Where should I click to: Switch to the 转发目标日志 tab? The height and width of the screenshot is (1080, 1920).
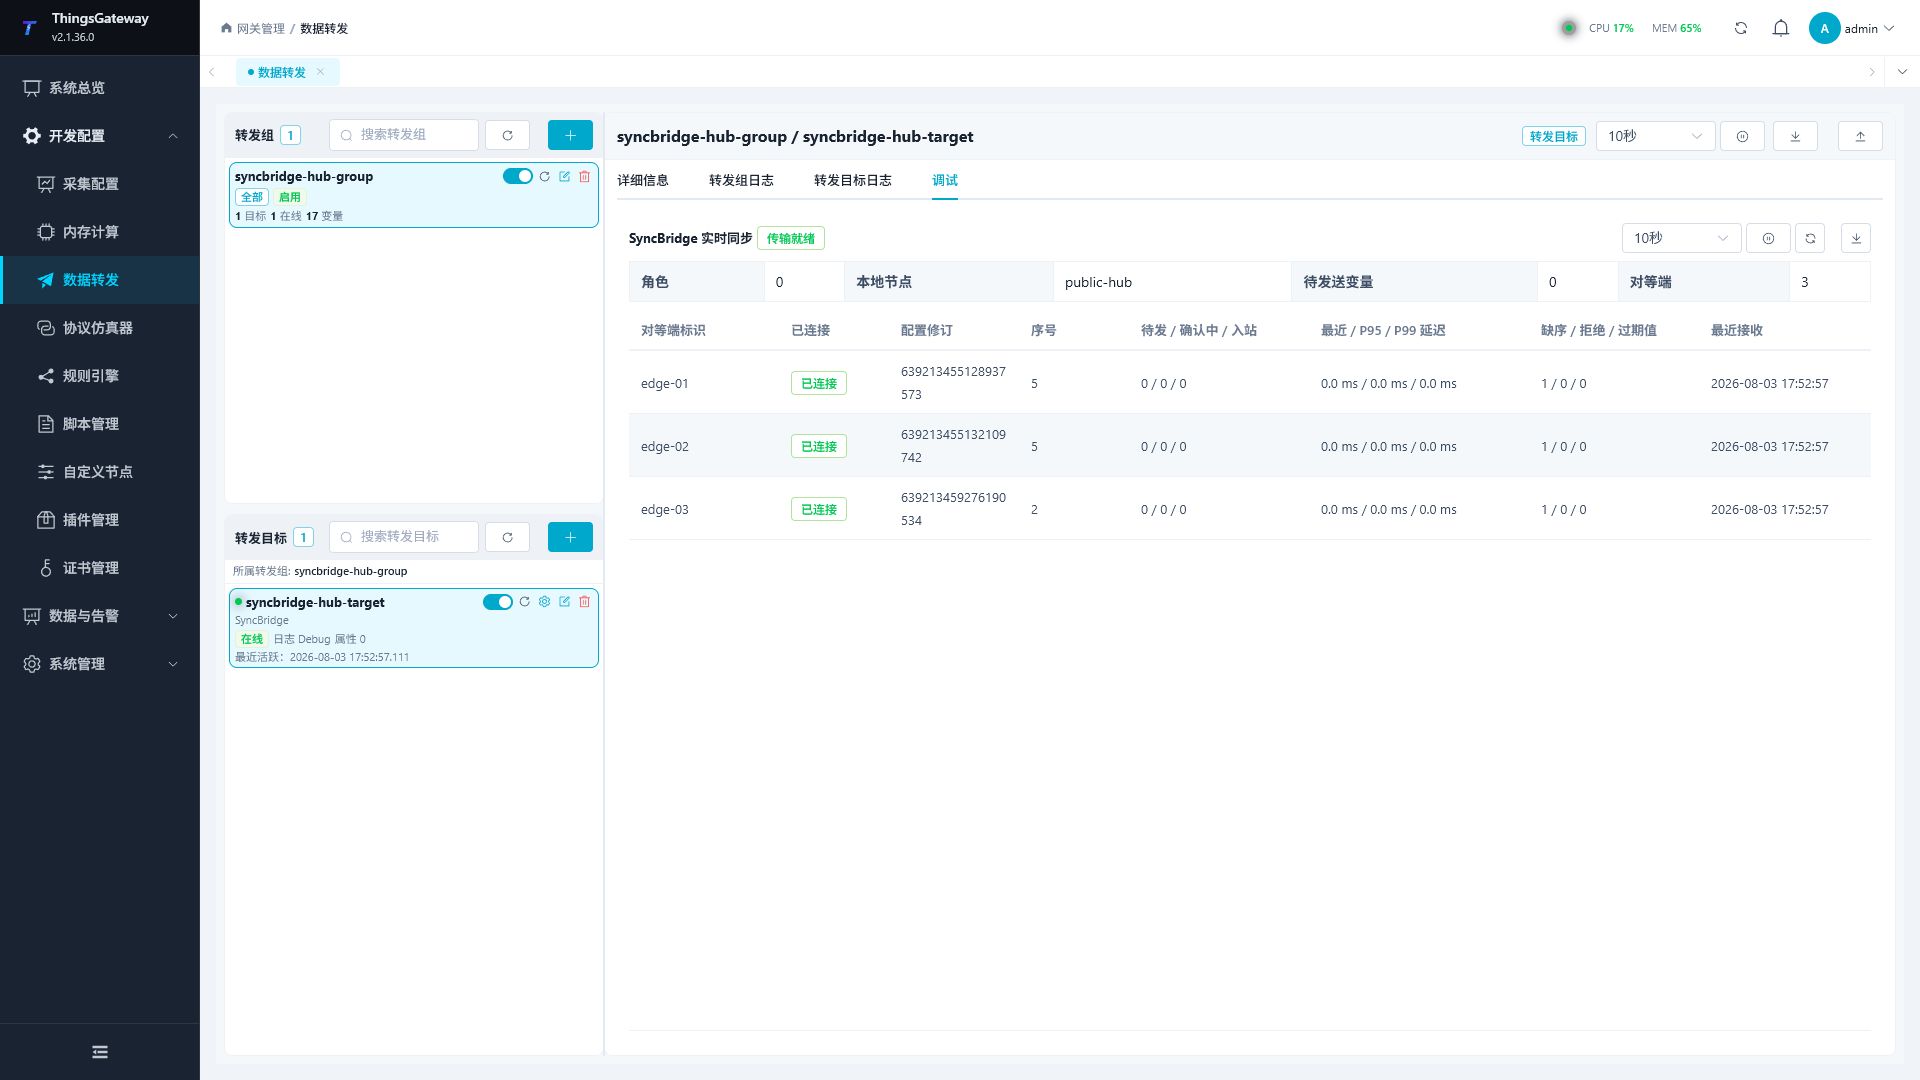click(x=852, y=180)
